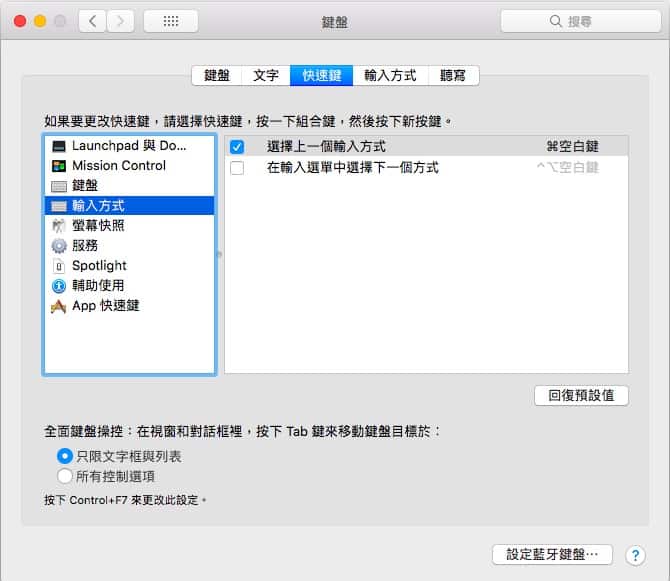Select the Mission Control icon

[59, 166]
